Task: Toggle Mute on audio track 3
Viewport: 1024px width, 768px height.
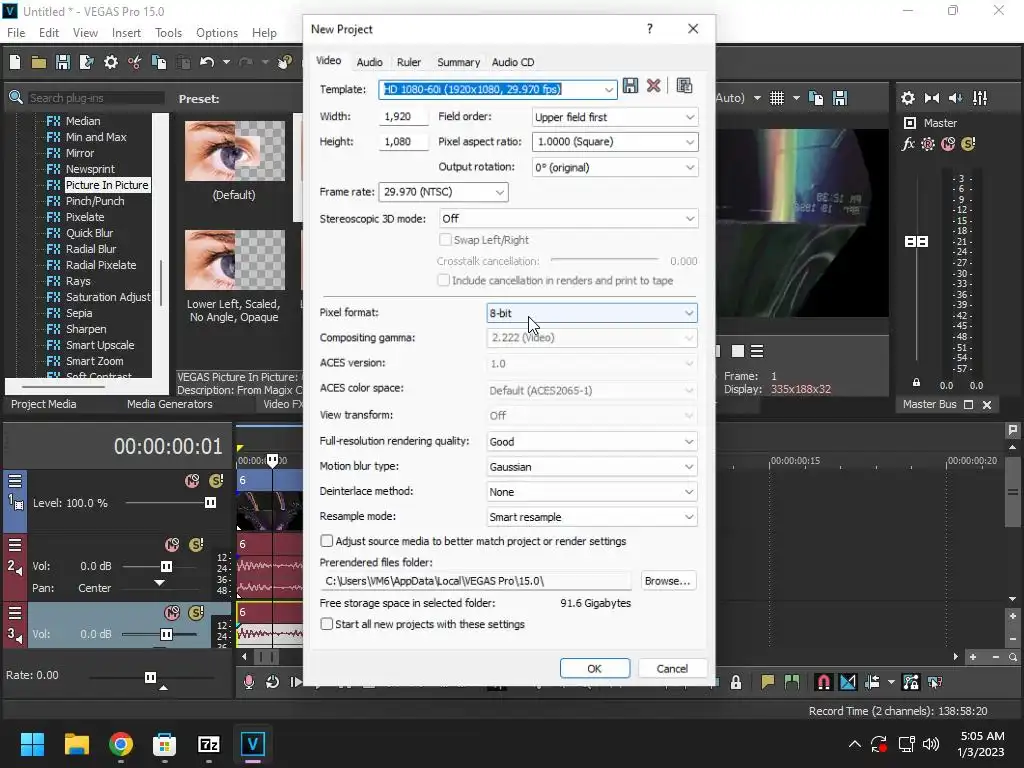Action: (172, 612)
